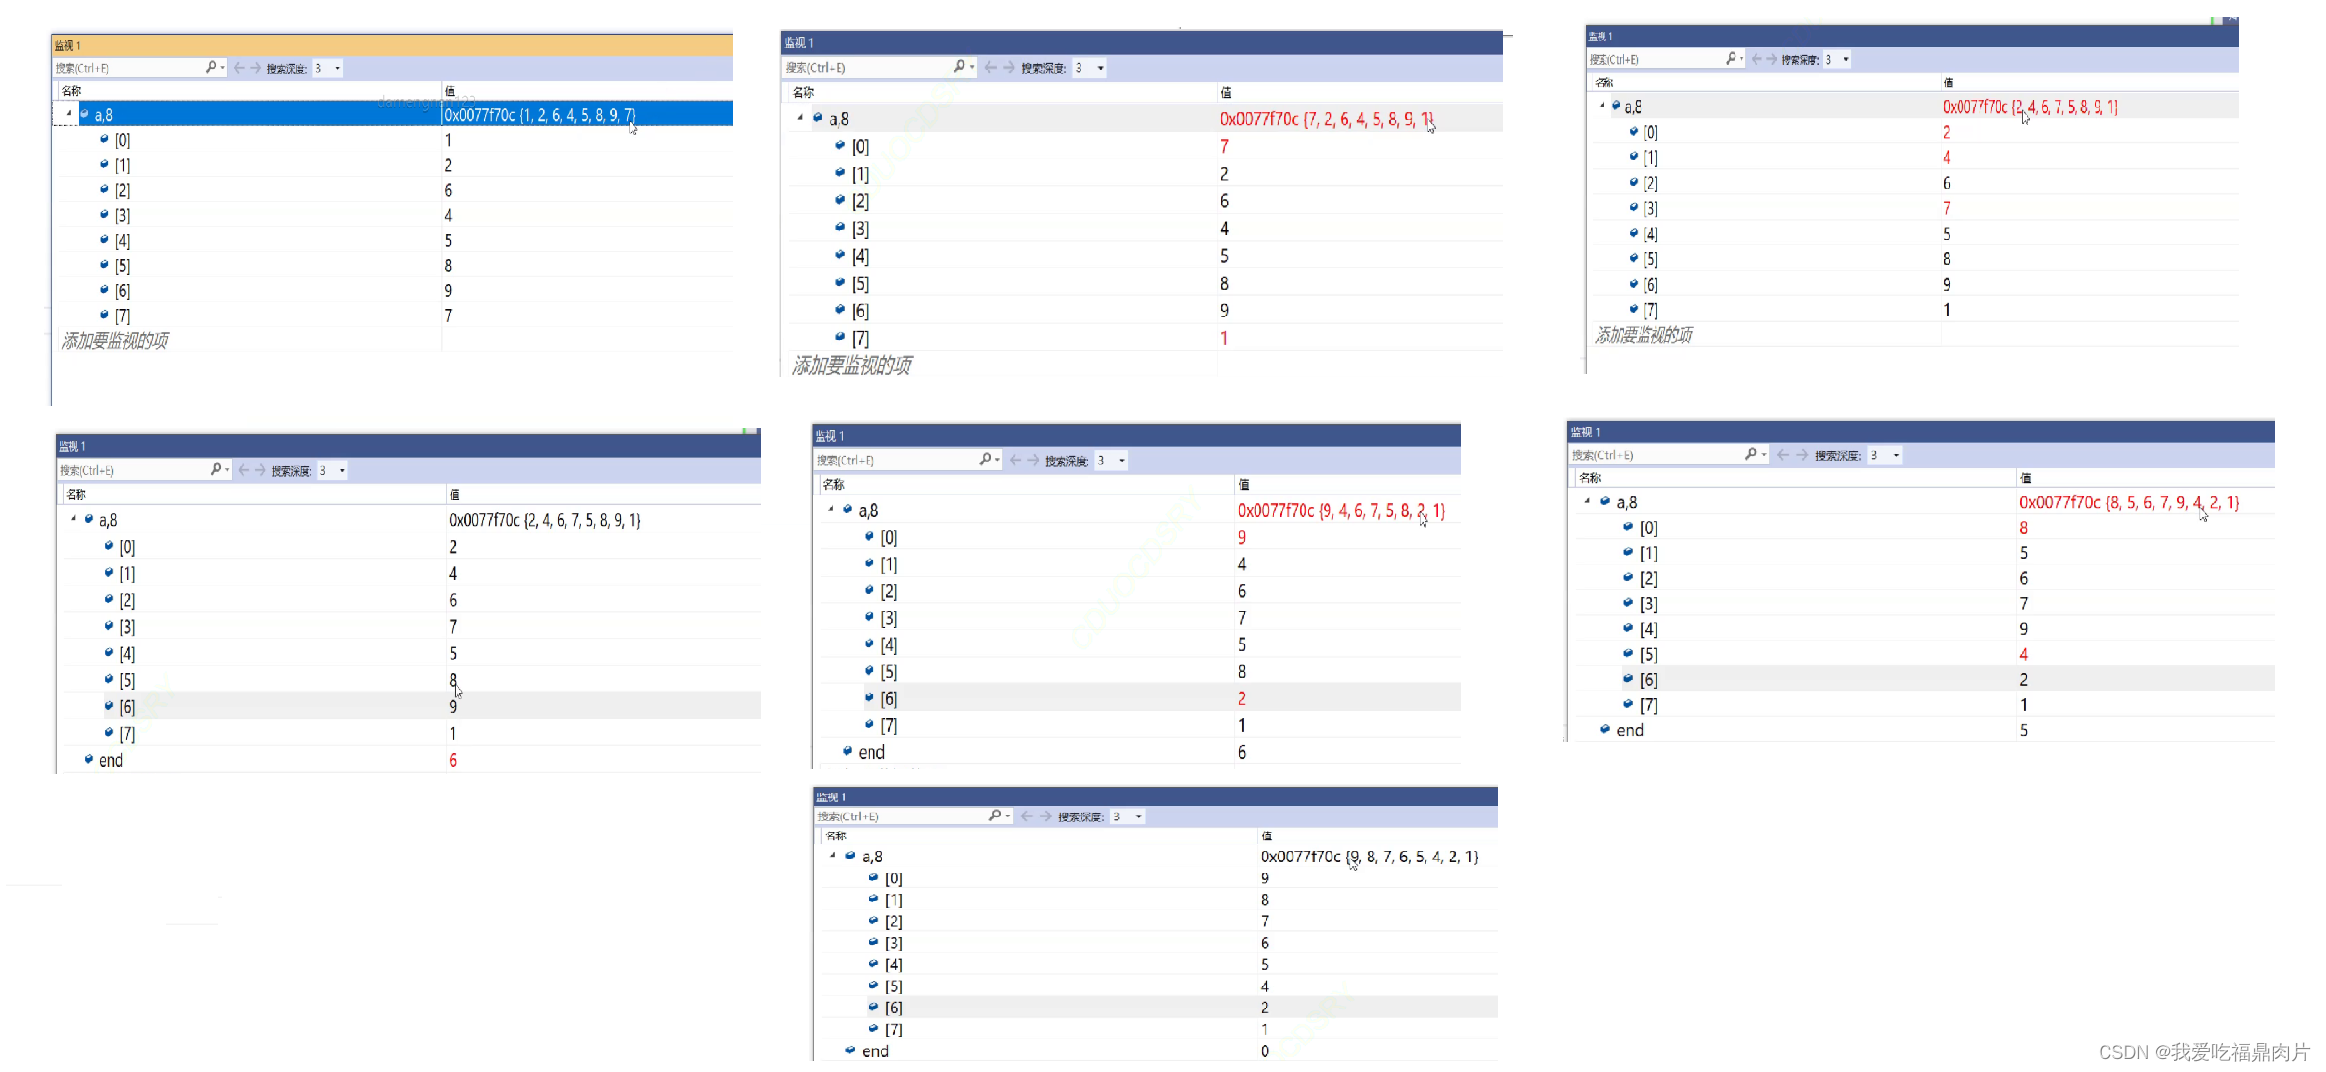Click 添加要监视的项 in {7,2,6,4...} window
This screenshot has width=2326, height=1072.
(x=852, y=365)
